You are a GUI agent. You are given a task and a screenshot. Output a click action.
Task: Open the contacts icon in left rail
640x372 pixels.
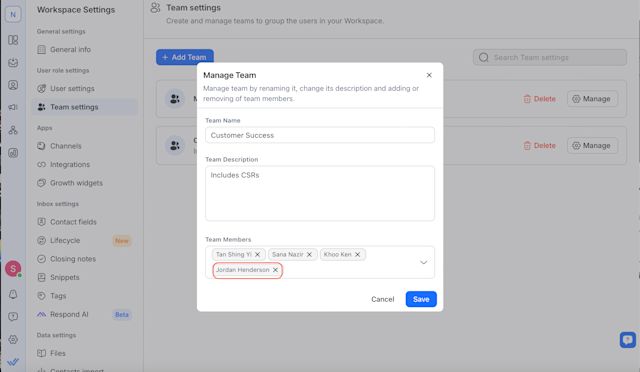pos(13,85)
